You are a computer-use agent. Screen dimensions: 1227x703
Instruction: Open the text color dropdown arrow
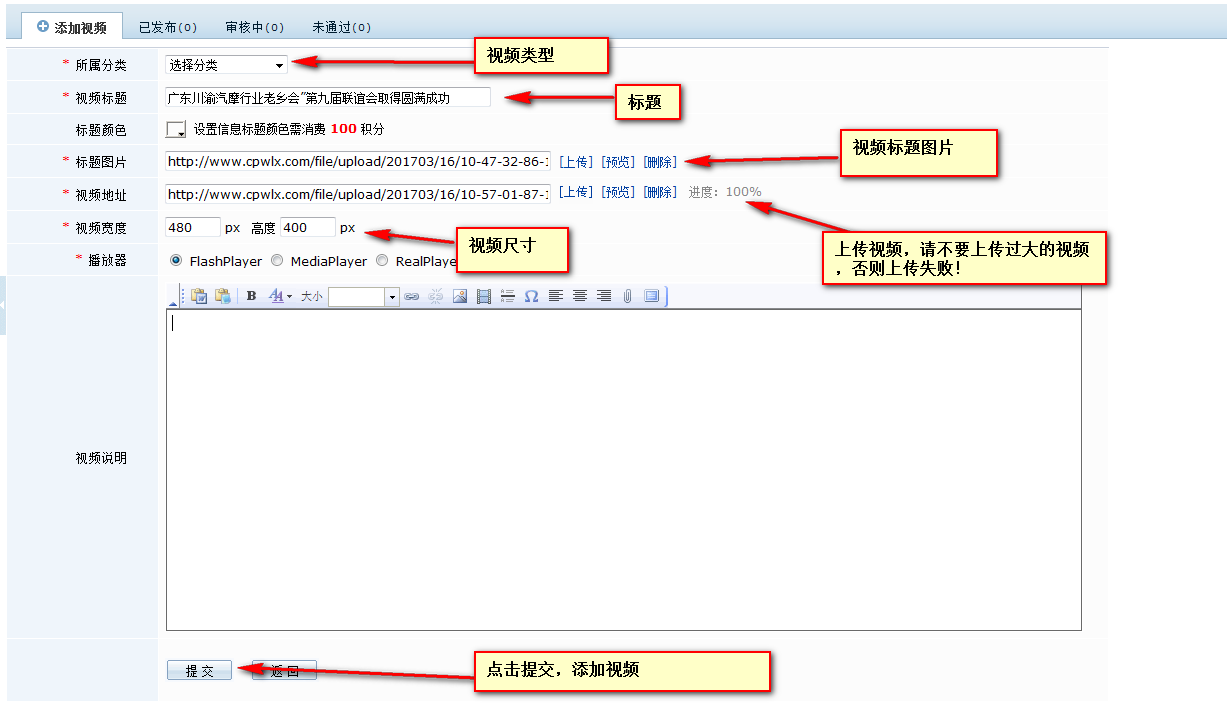click(x=289, y=297)
